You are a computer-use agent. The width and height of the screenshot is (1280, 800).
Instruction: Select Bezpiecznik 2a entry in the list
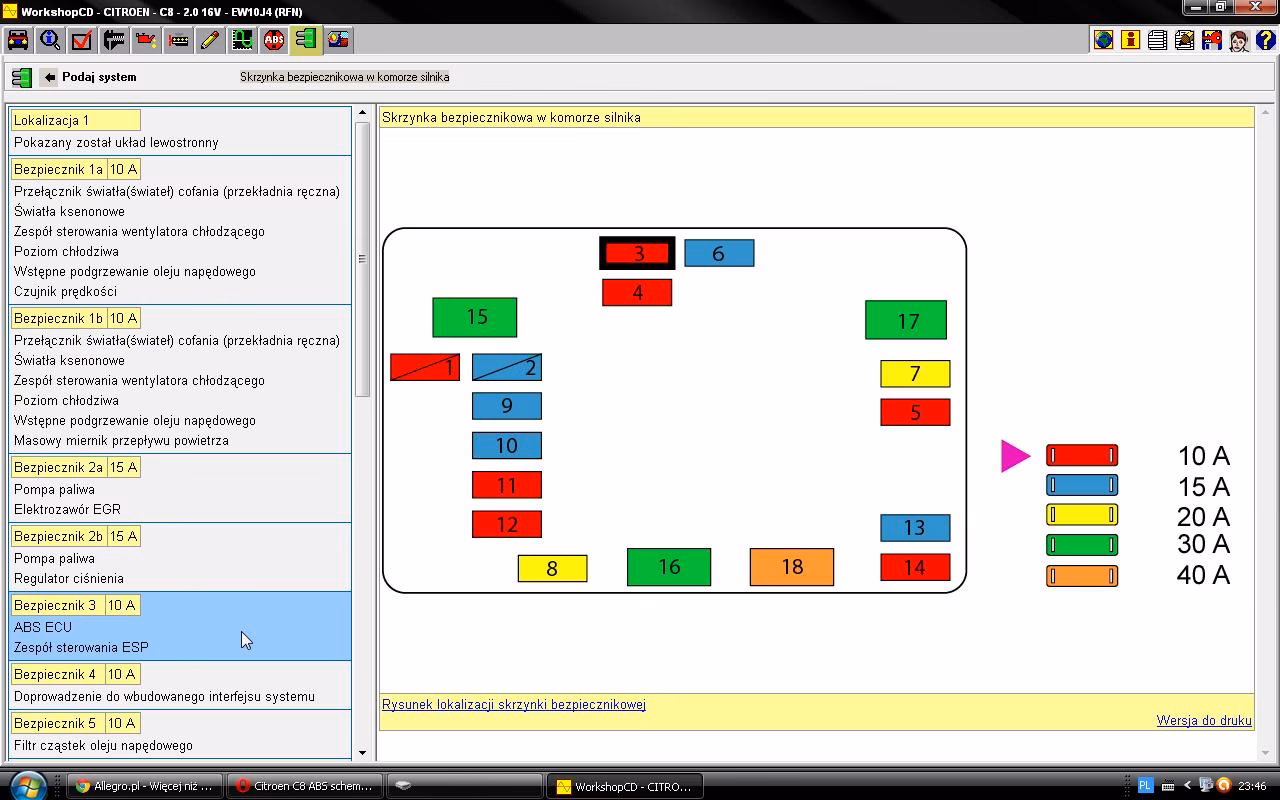point(58,467)
